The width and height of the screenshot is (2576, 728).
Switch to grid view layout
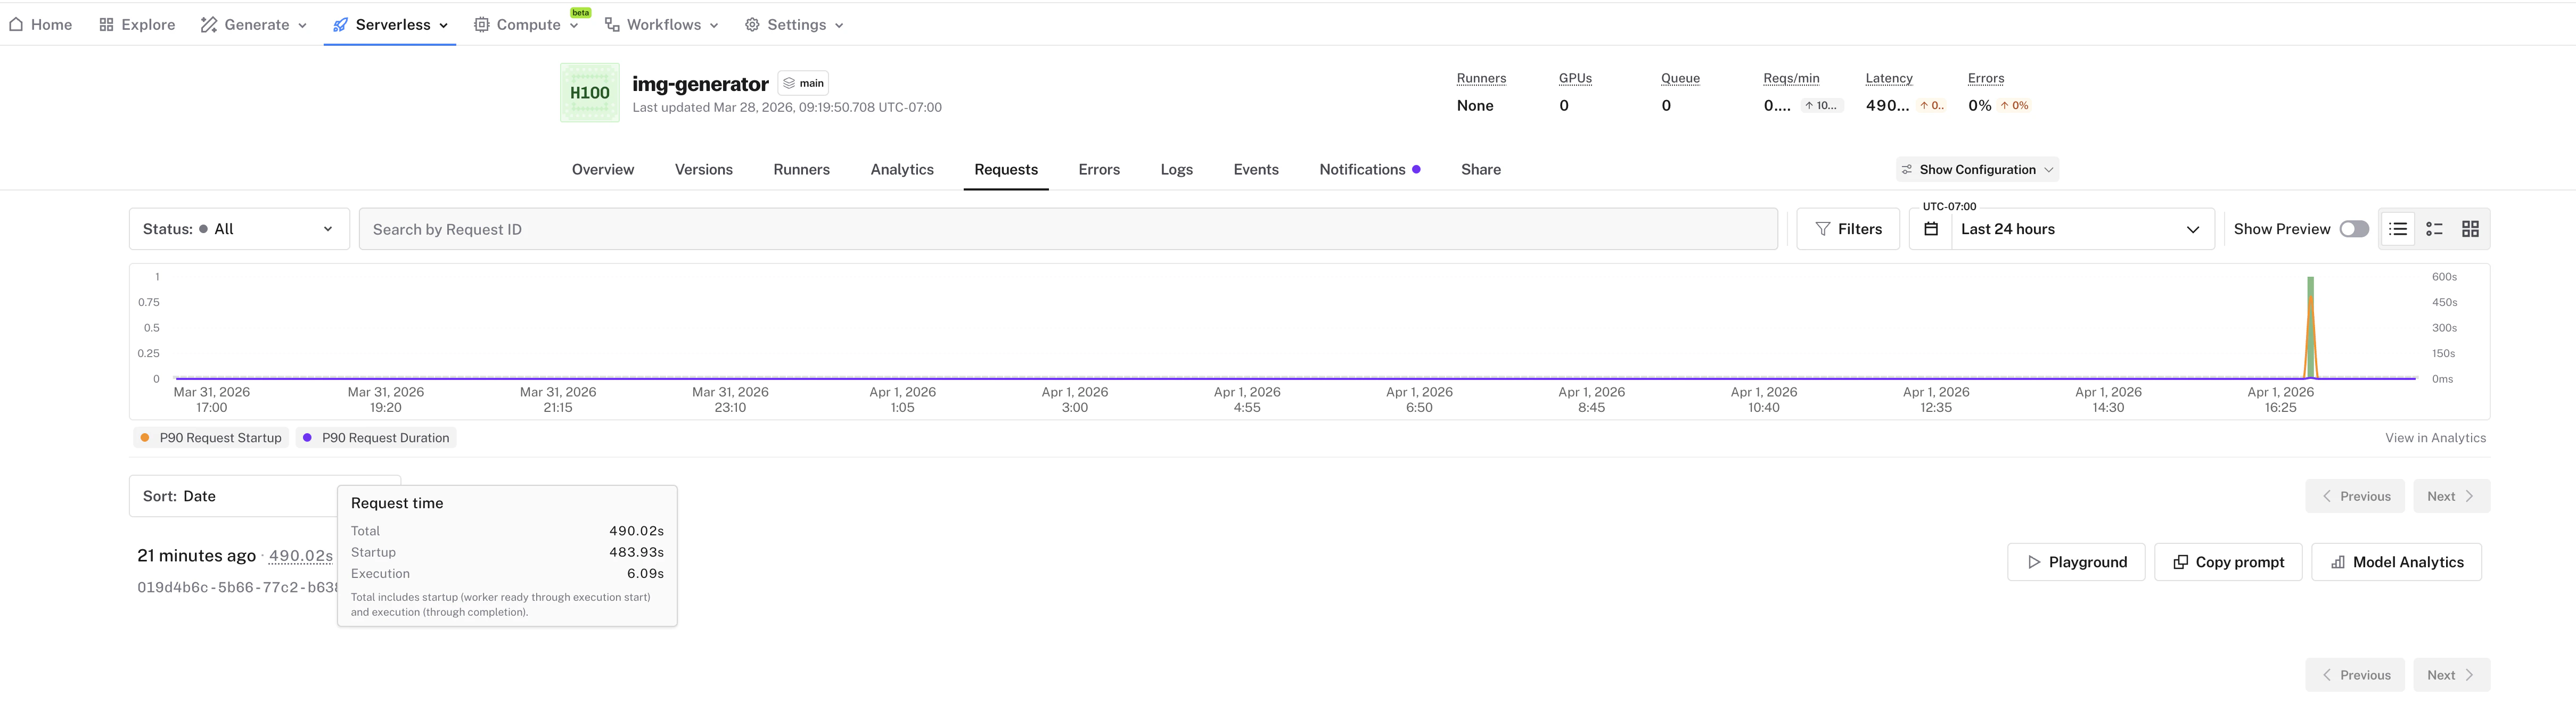pos(2470,228)
